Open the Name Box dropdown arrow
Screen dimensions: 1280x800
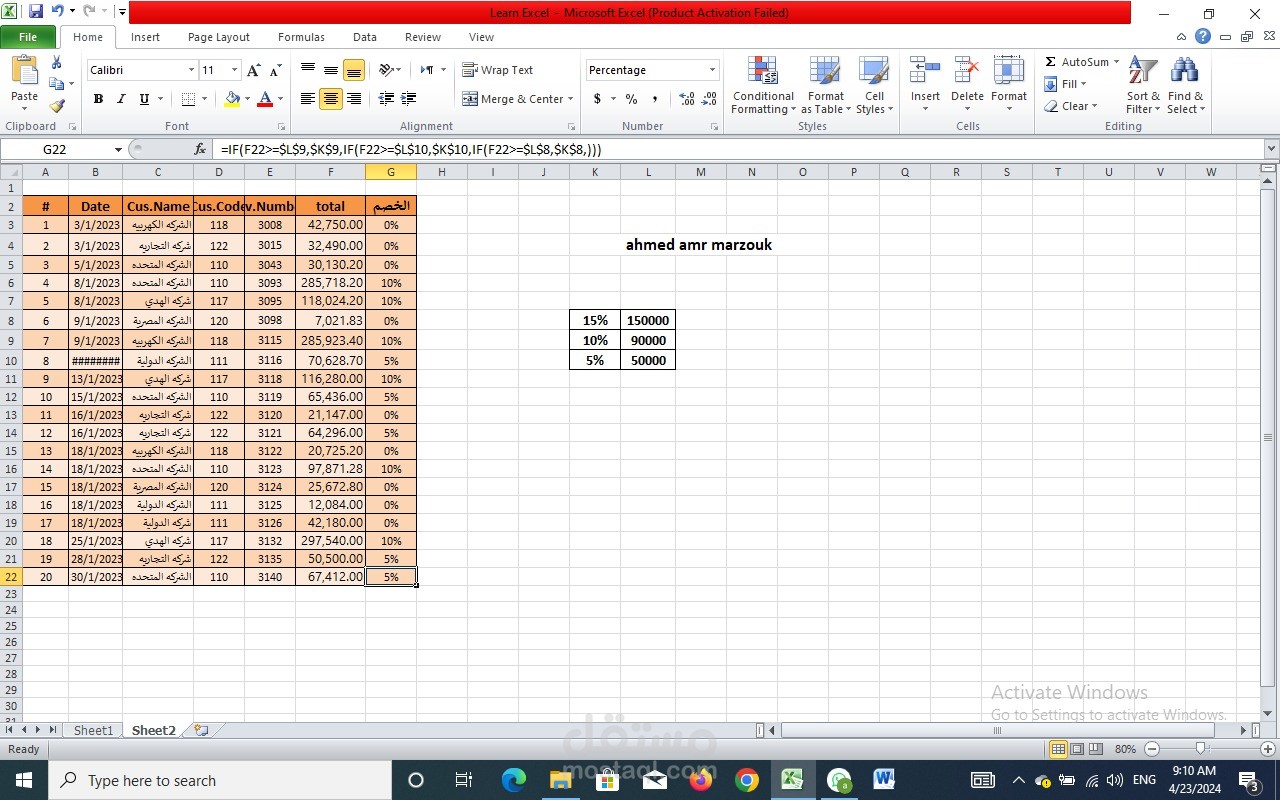coord(118,149)
